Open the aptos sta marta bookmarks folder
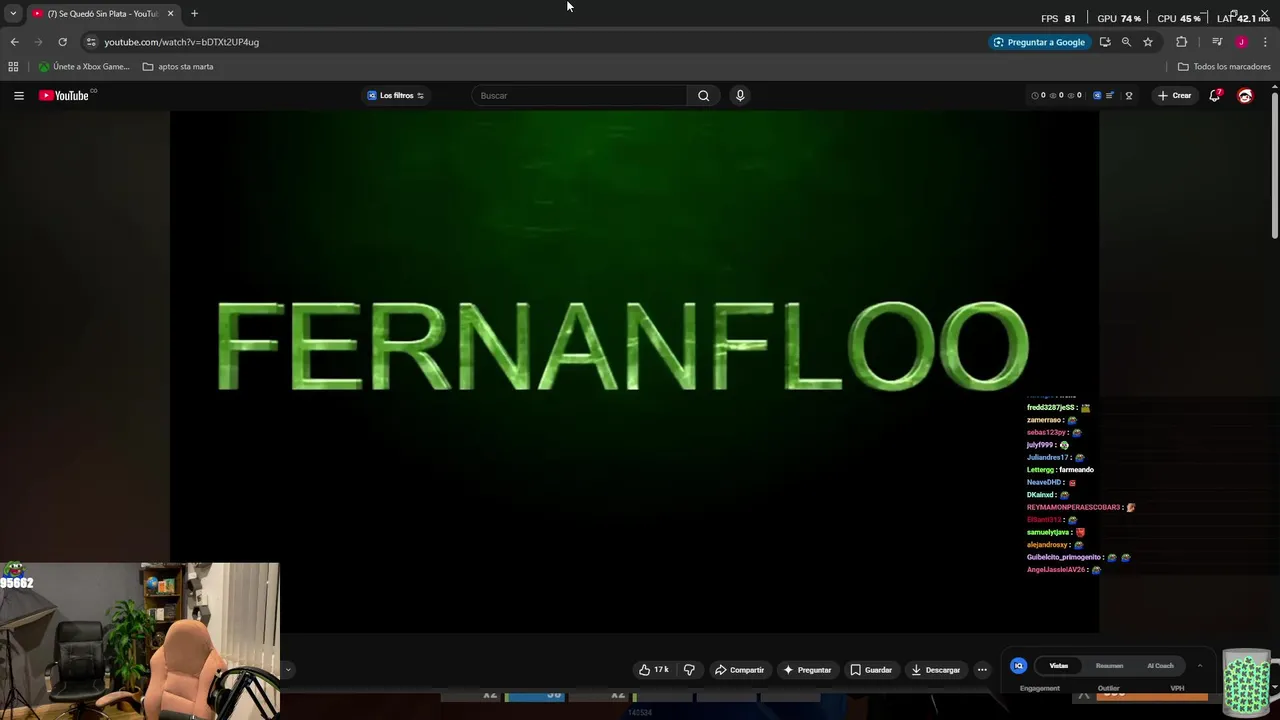This screenshot has width=1280, height=720. 178,67
